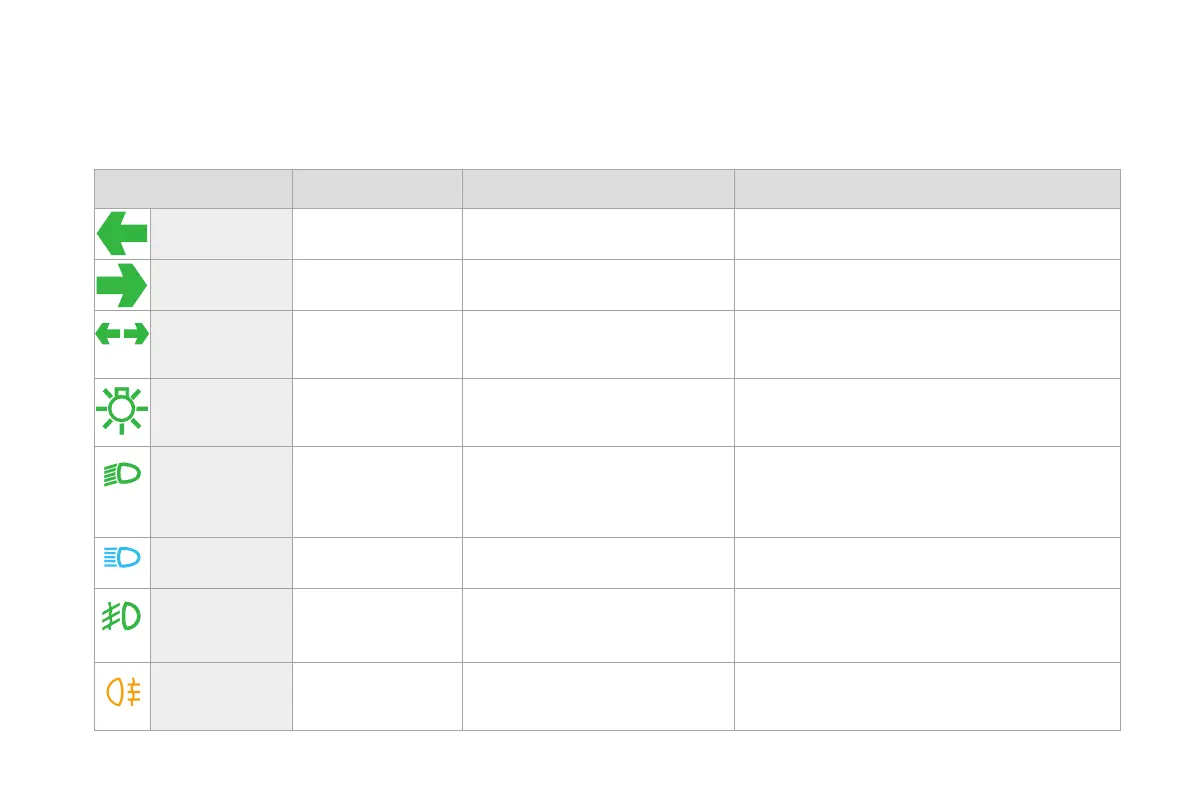This screenshot has height=794, width=1191.
Task: Click the rightmost white cell in rear foglamp row
Action: click(x=927, y=696)
